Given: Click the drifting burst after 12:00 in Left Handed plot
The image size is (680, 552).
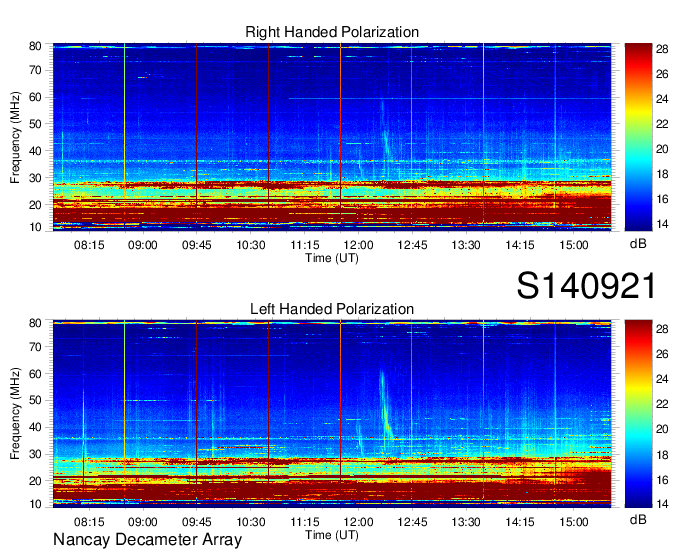Looking at the screenshot, I should point(386,405).
